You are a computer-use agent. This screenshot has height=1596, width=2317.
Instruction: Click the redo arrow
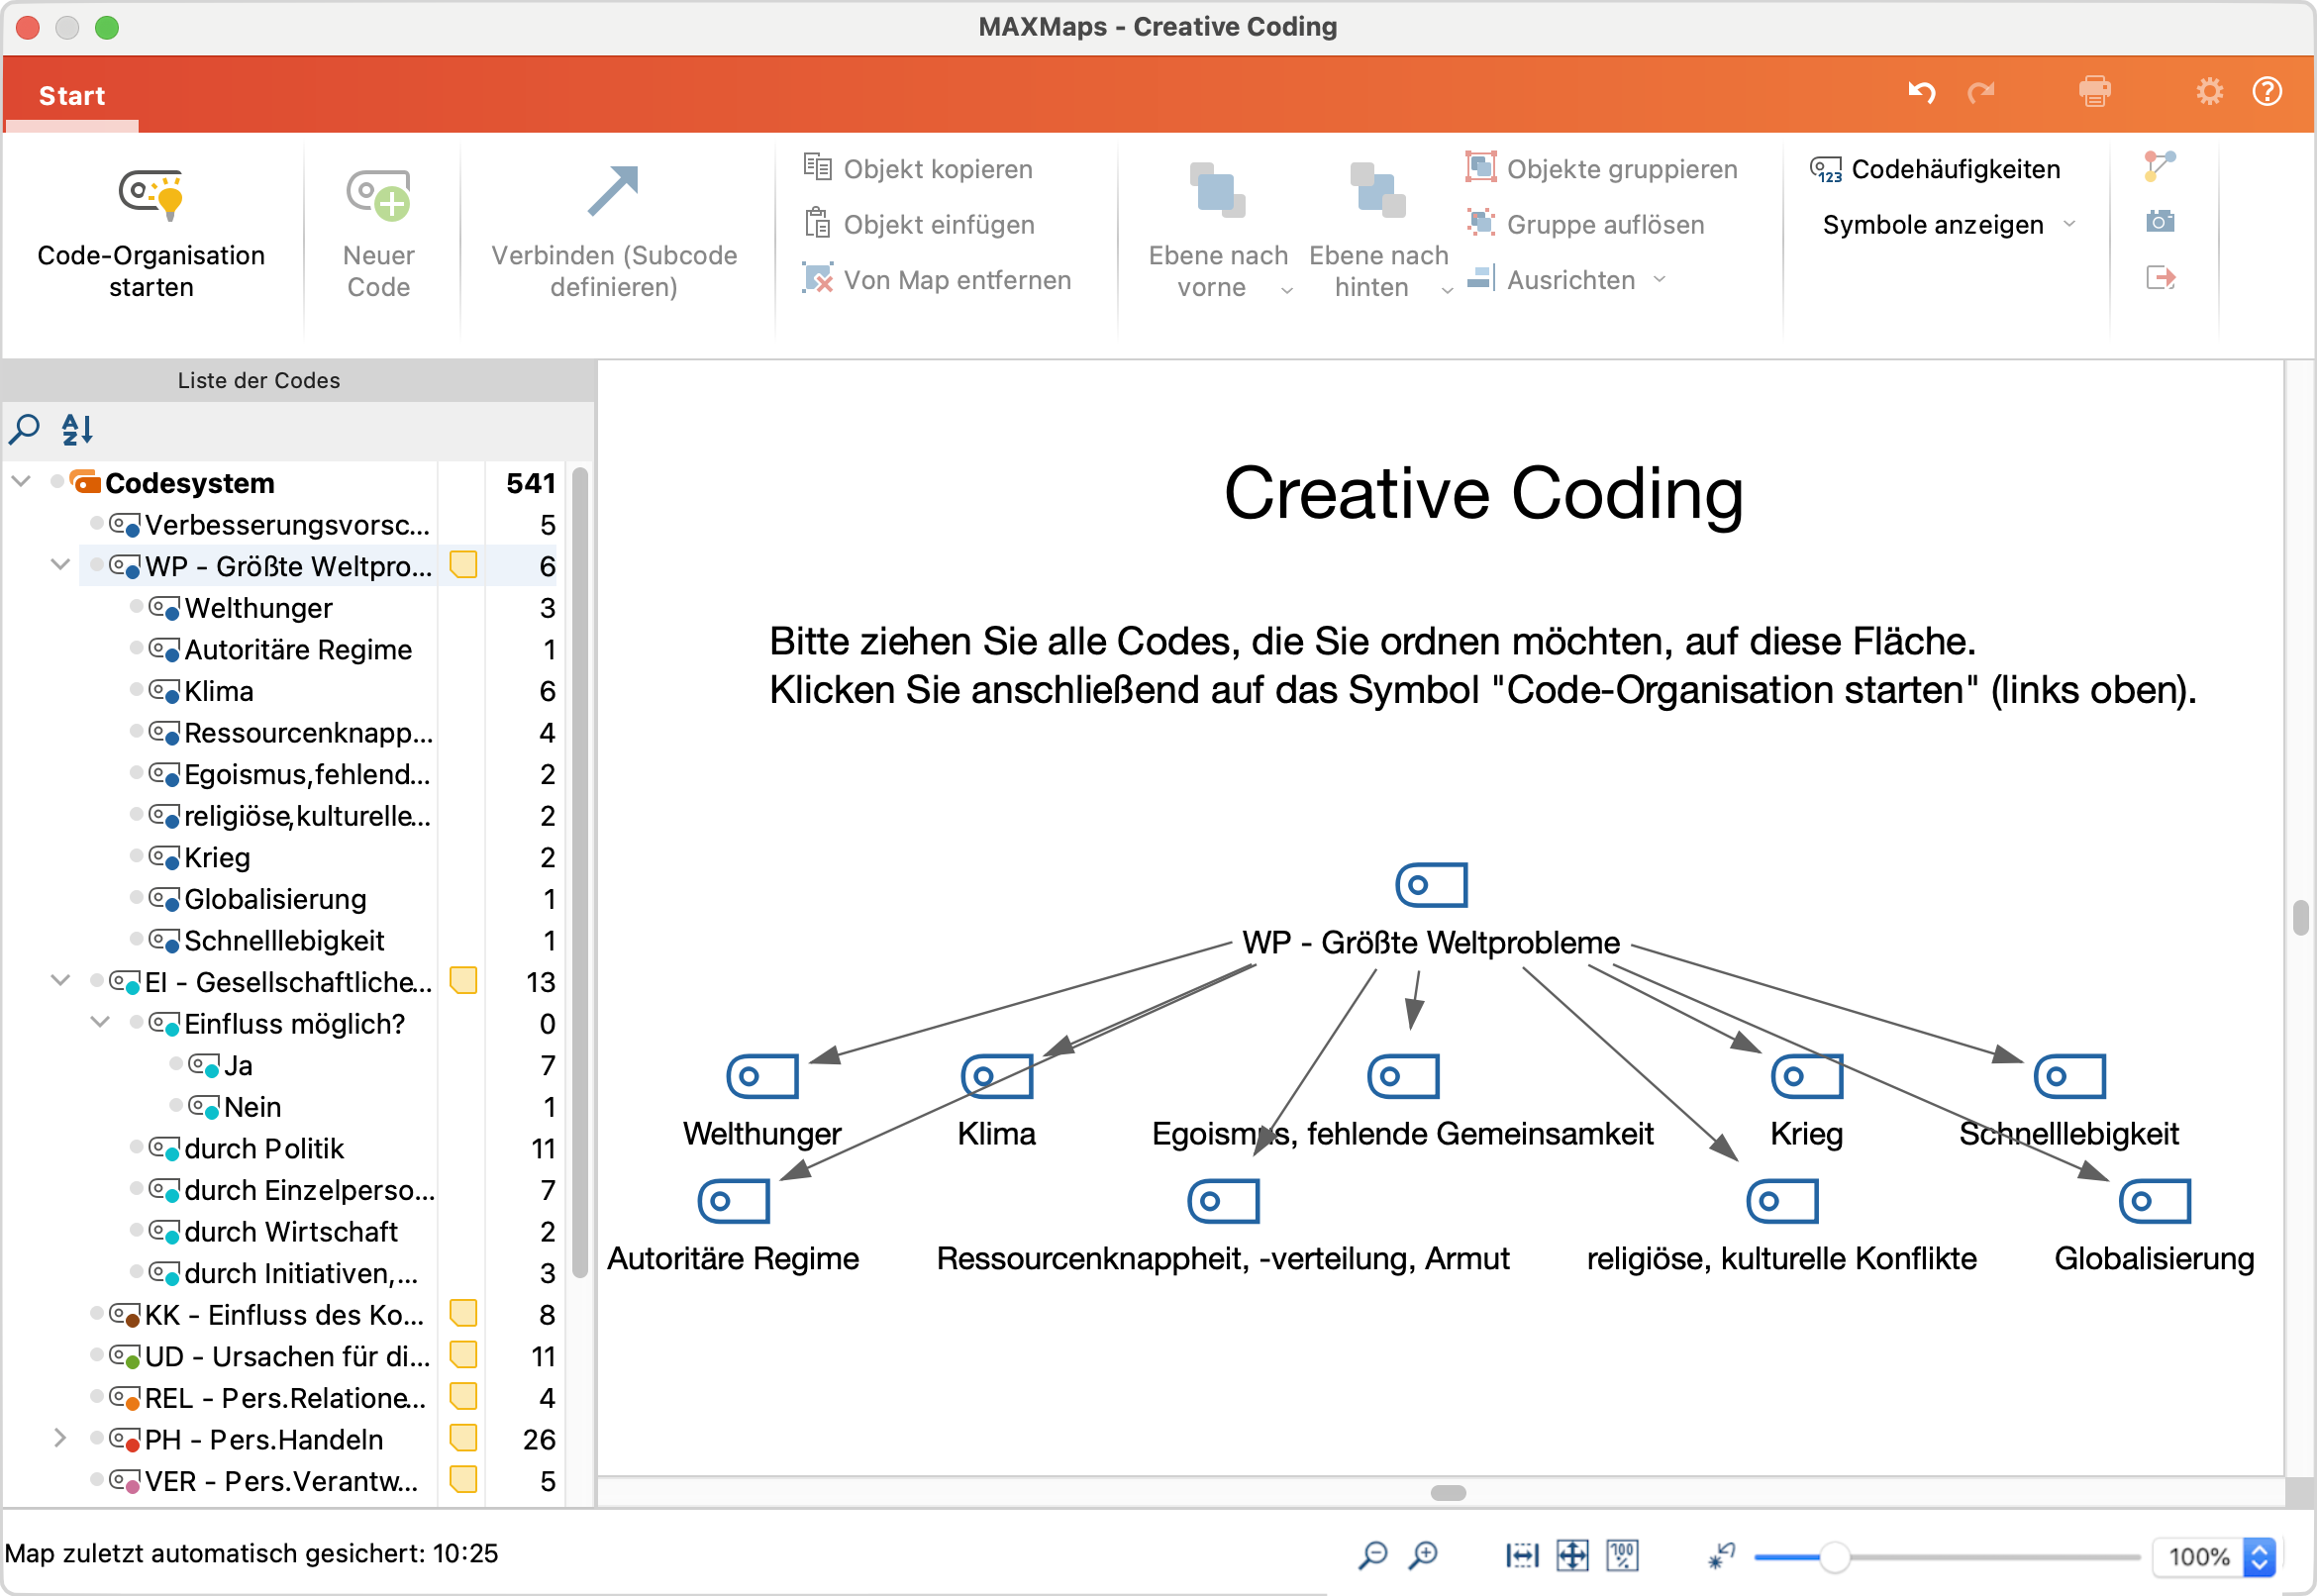click(1980, 93)
